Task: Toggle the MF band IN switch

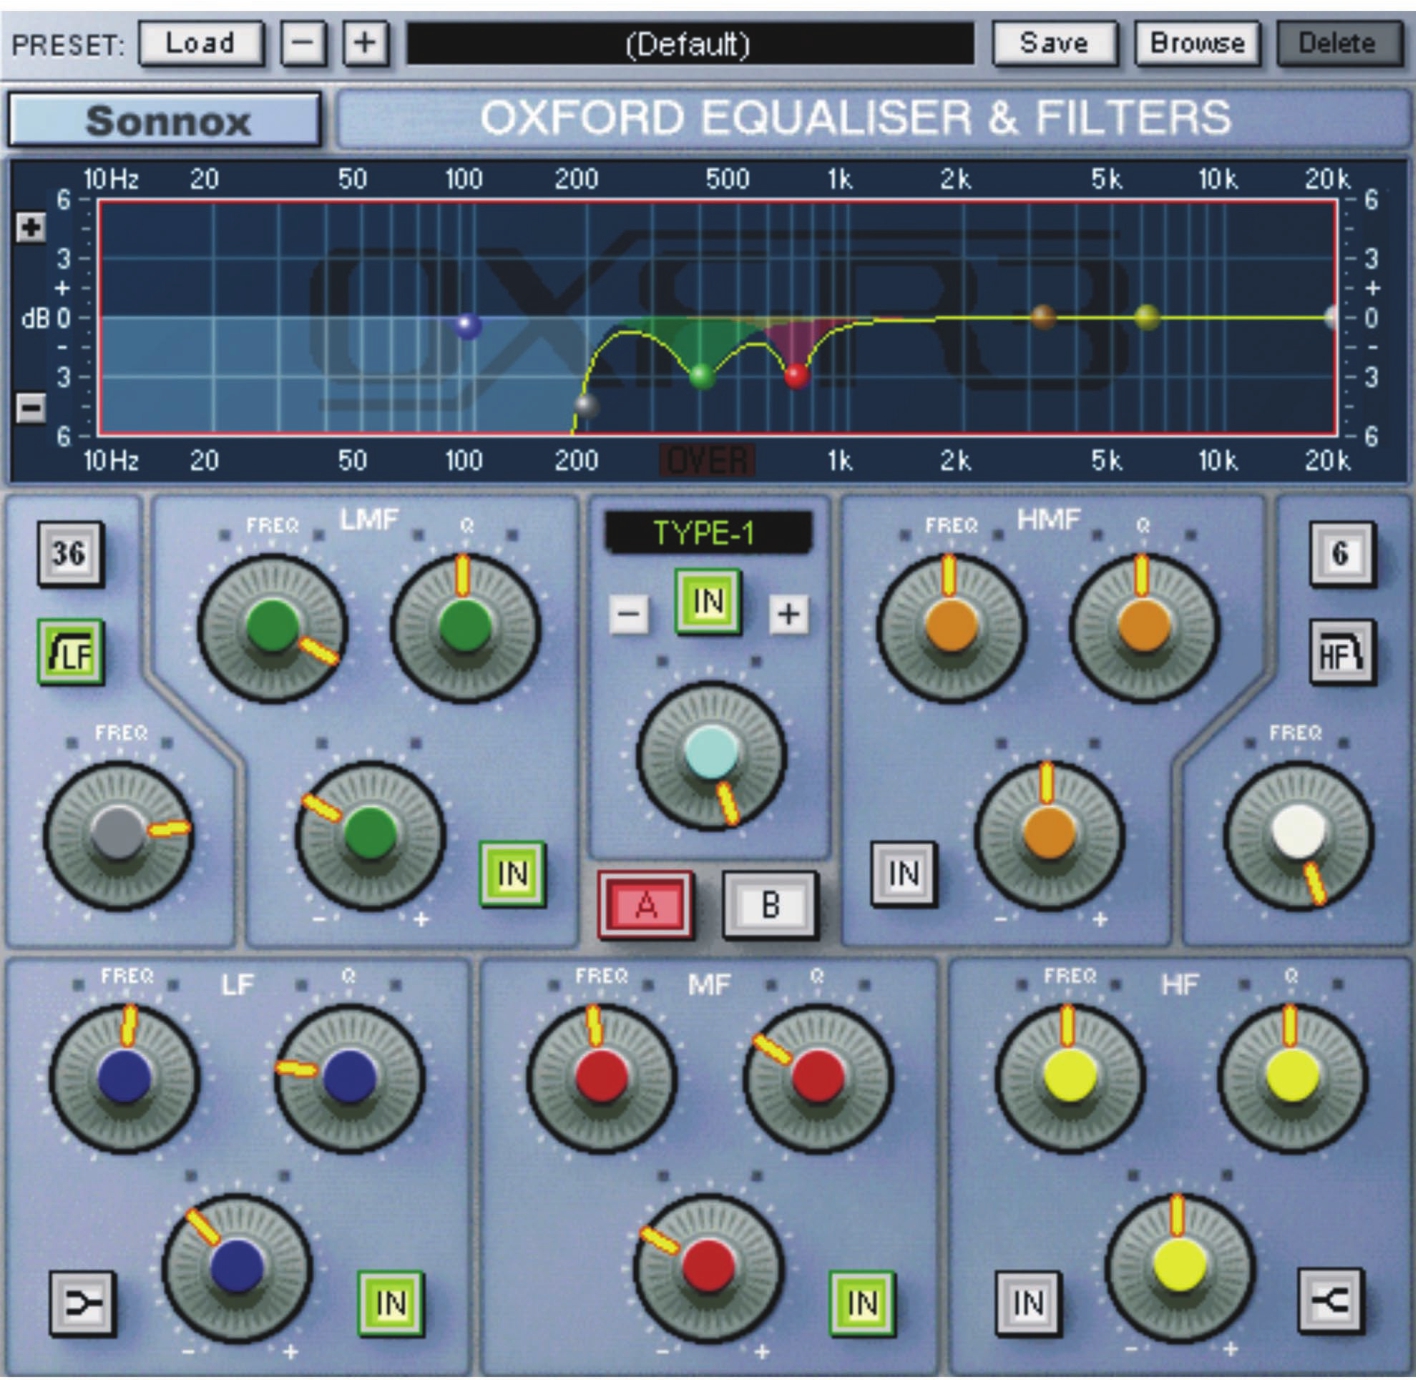Action: (862, 1303)
